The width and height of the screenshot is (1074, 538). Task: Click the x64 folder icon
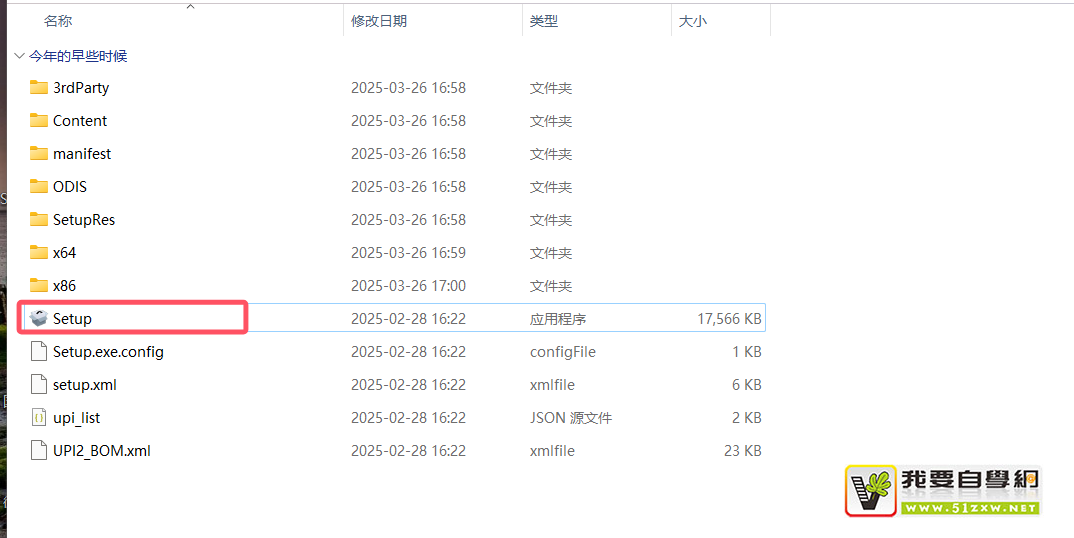tap(39, 252)
